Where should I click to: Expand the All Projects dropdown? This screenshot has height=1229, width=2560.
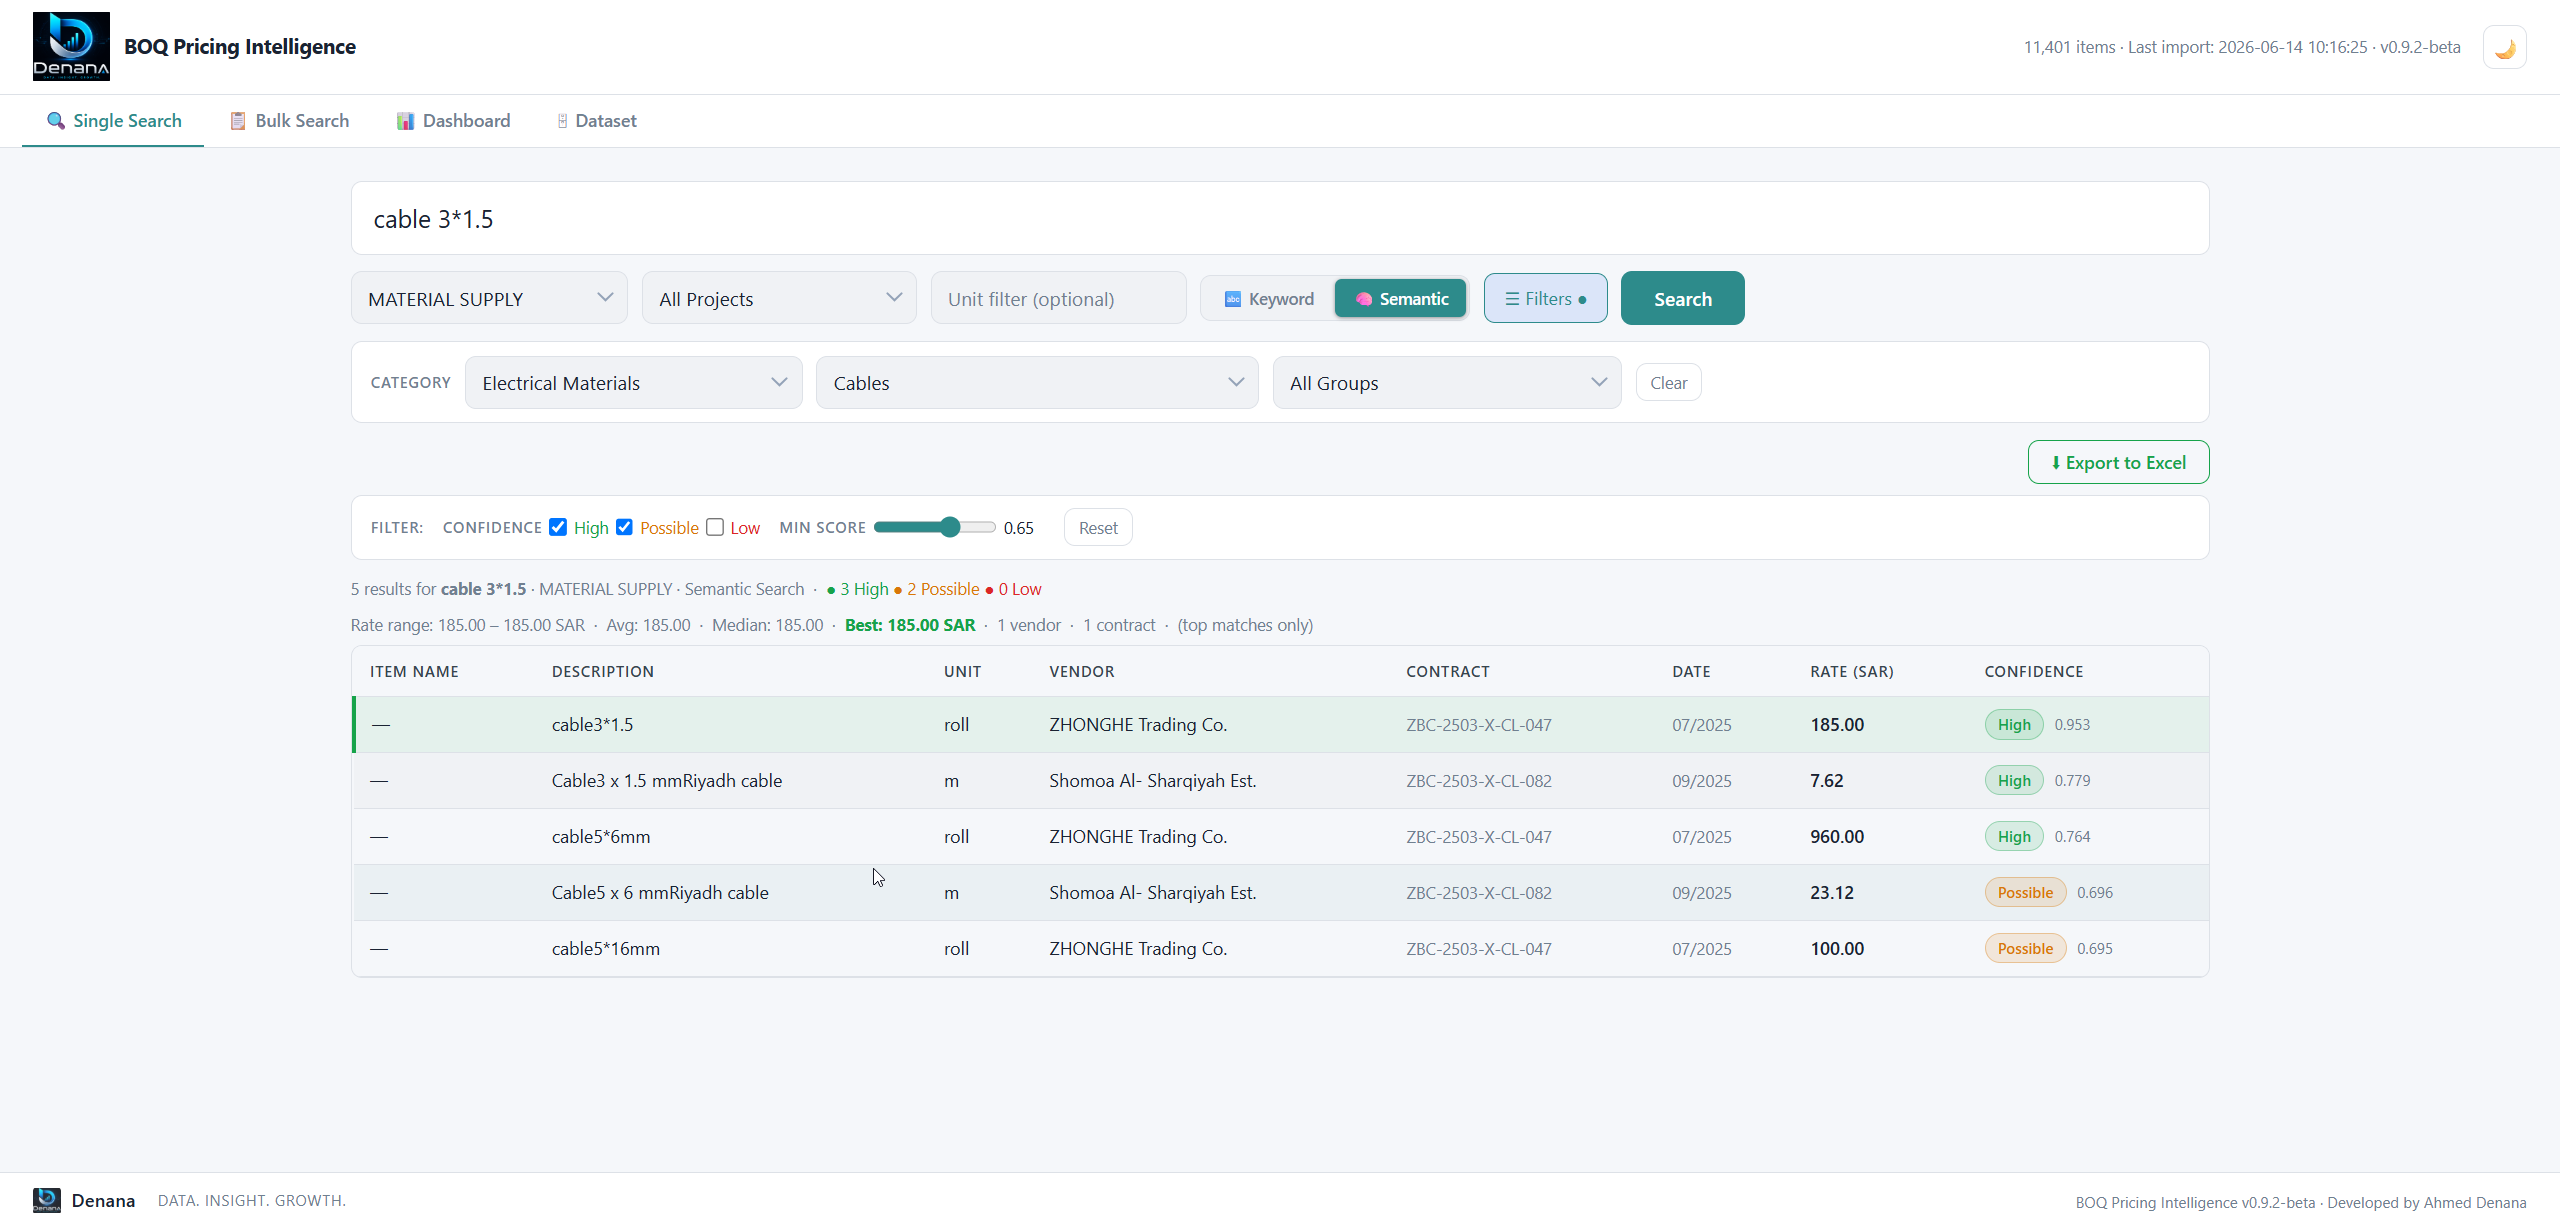[x=779, y=298]
